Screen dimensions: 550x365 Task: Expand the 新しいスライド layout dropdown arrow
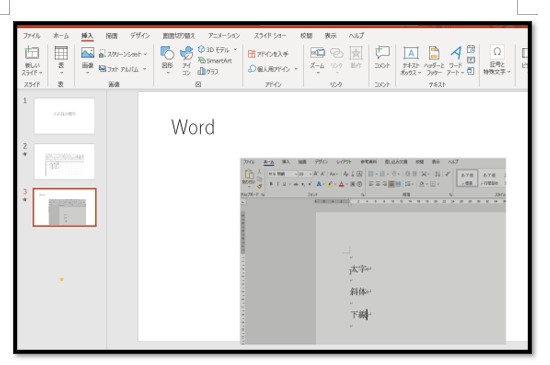[41, 73]
